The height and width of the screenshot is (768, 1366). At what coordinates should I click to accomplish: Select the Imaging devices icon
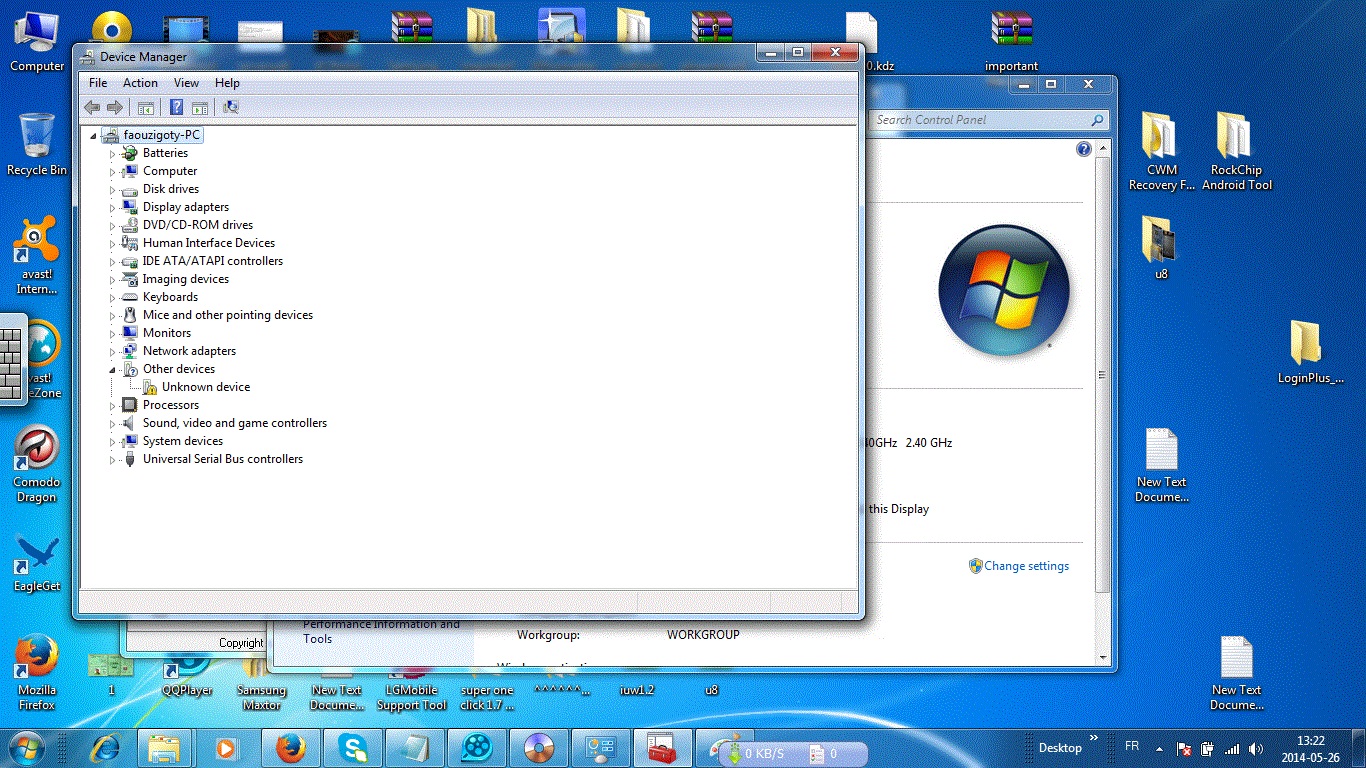[x=129, y=279]
